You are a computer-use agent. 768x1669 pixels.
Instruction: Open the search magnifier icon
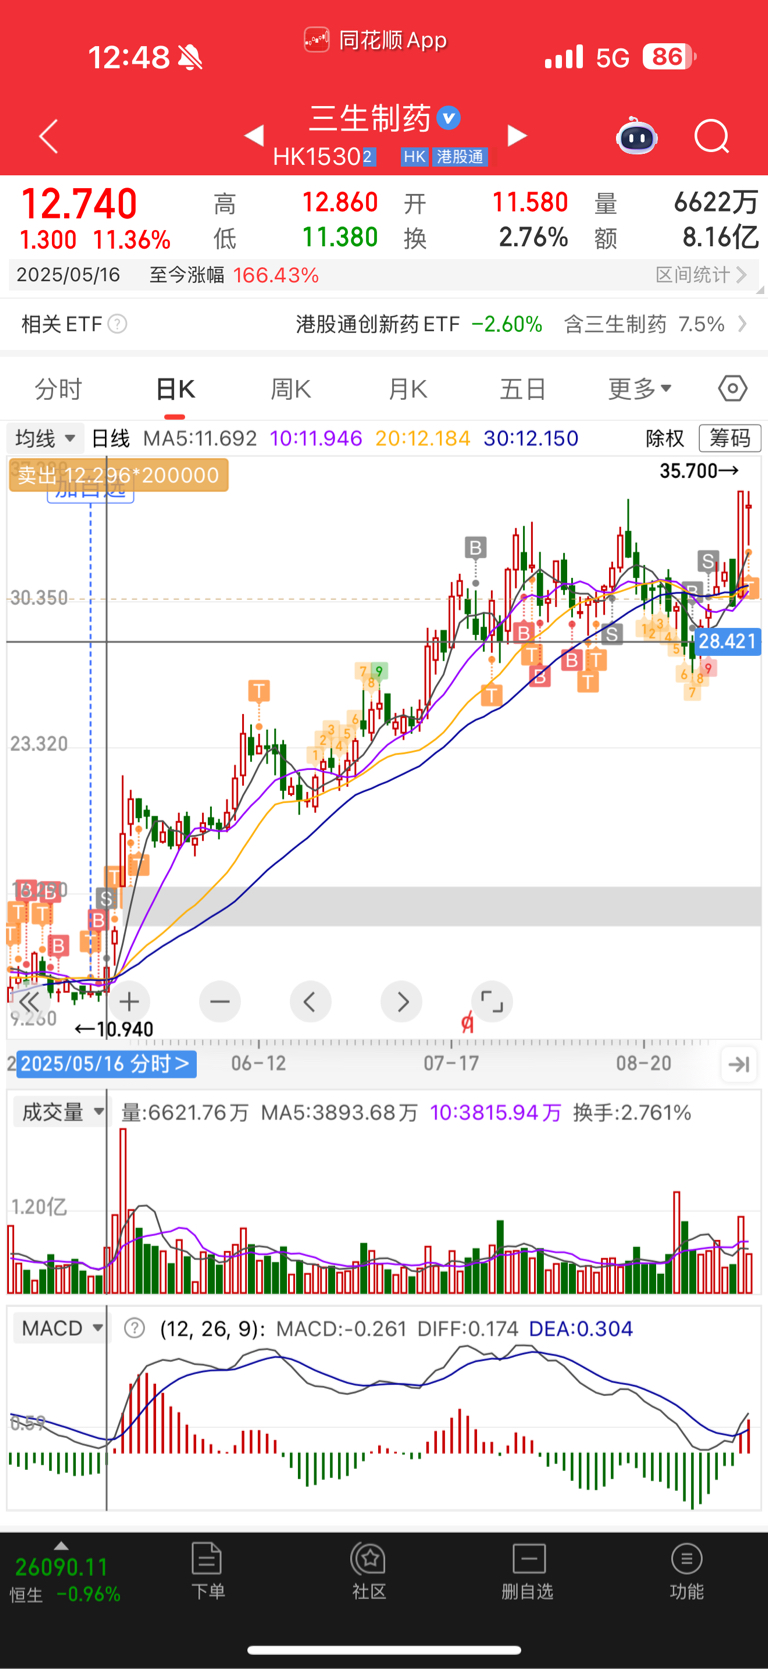coord(712,136)
